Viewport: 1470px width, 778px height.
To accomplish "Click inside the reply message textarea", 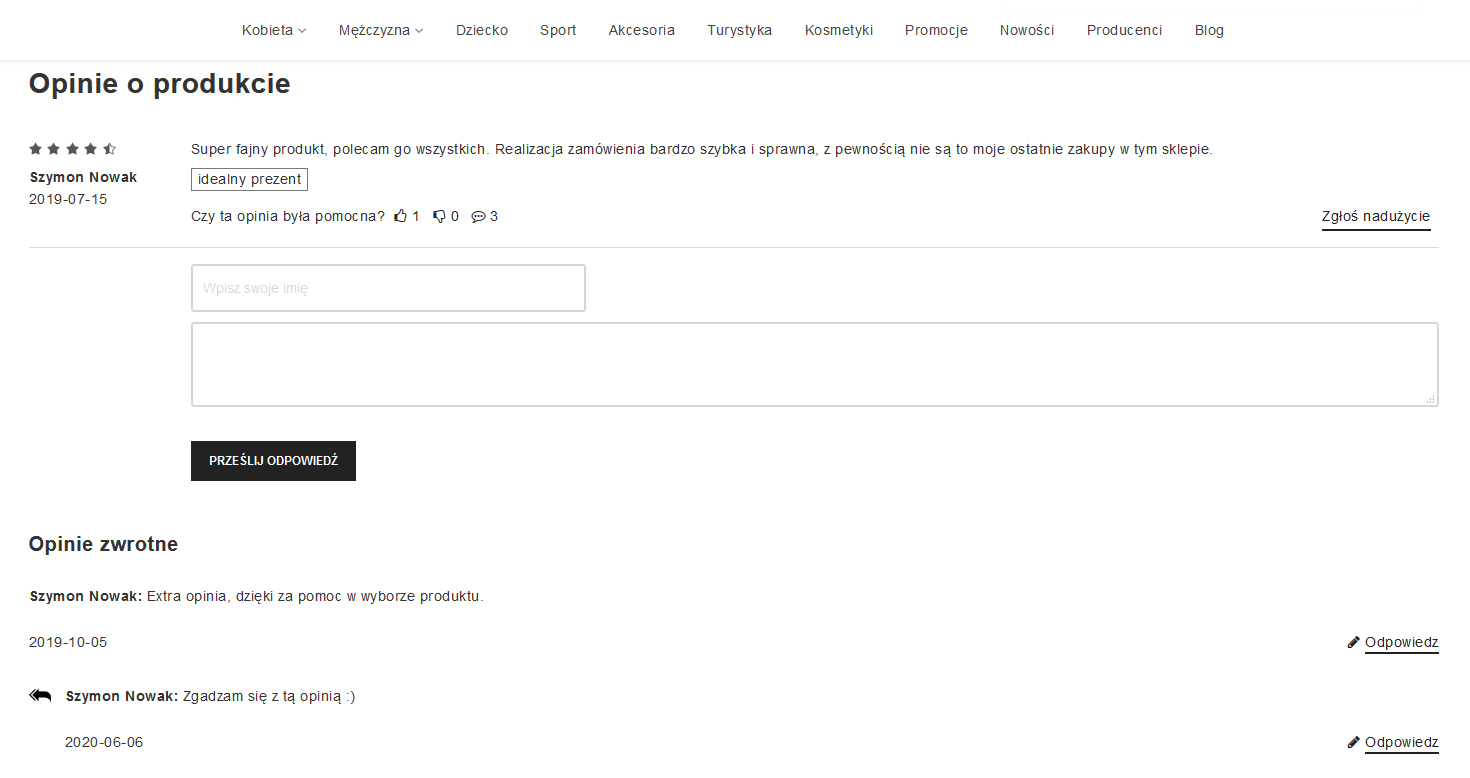I will (814, 364).
